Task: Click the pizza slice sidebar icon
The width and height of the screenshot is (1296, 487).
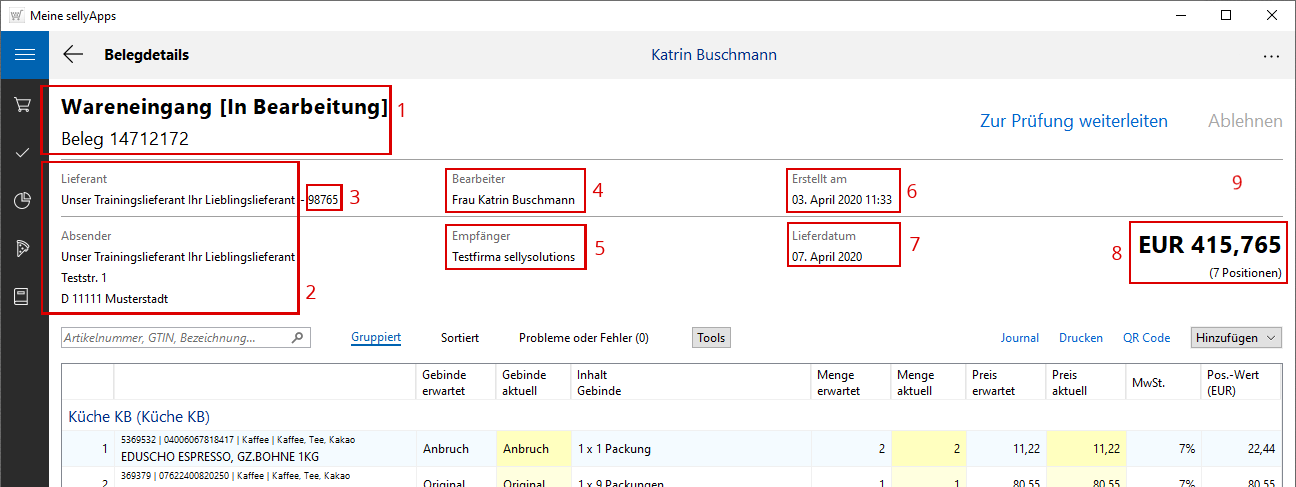Action: [24, 249]
